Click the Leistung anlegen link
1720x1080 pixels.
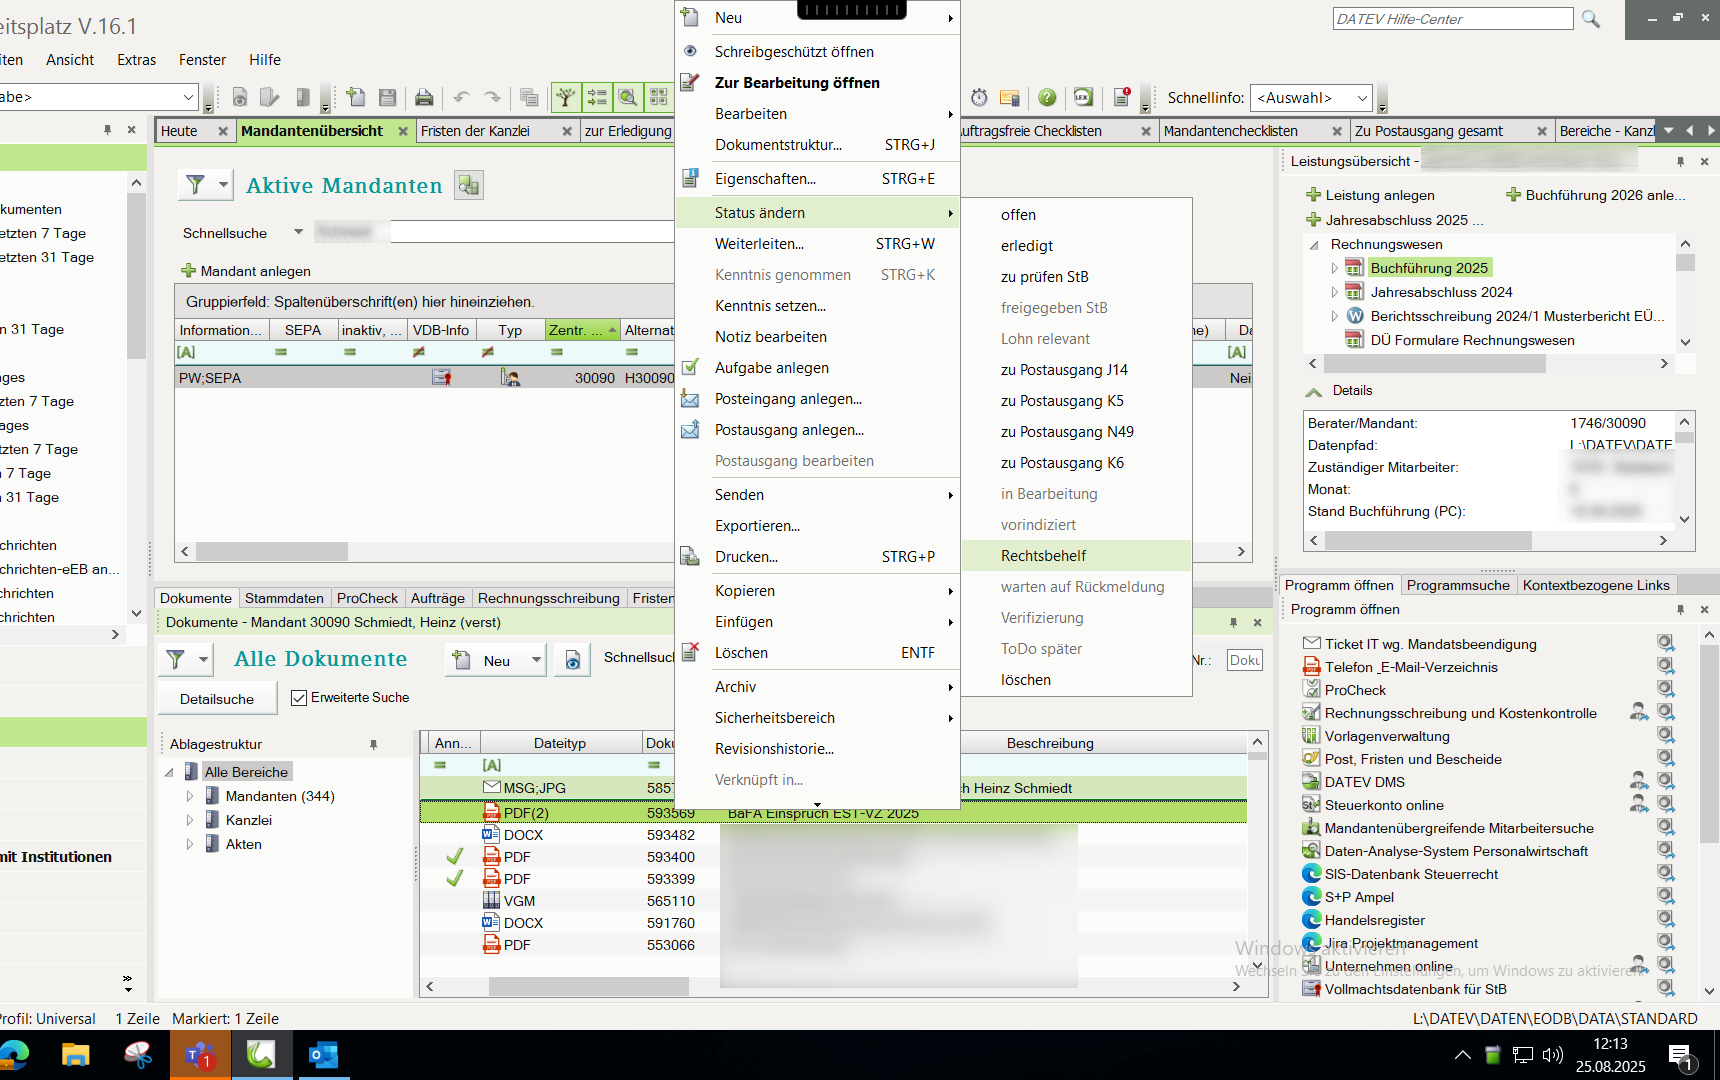tap(1379, 195)
